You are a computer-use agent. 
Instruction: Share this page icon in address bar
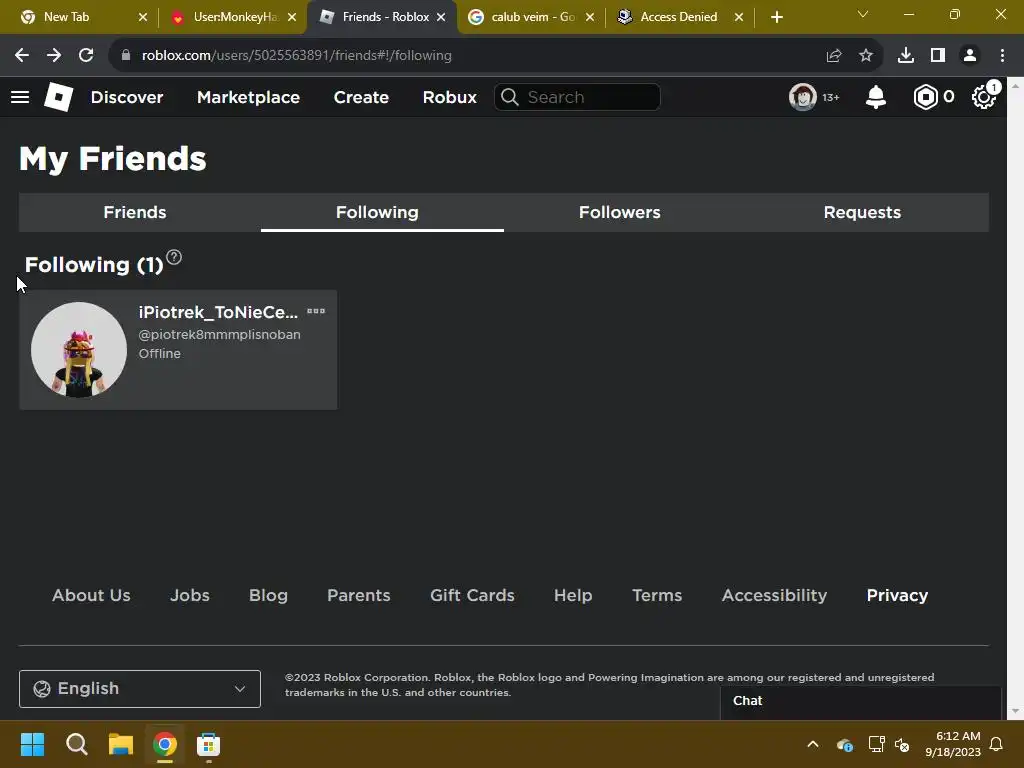pyautogui.click(x=834, y=56)
